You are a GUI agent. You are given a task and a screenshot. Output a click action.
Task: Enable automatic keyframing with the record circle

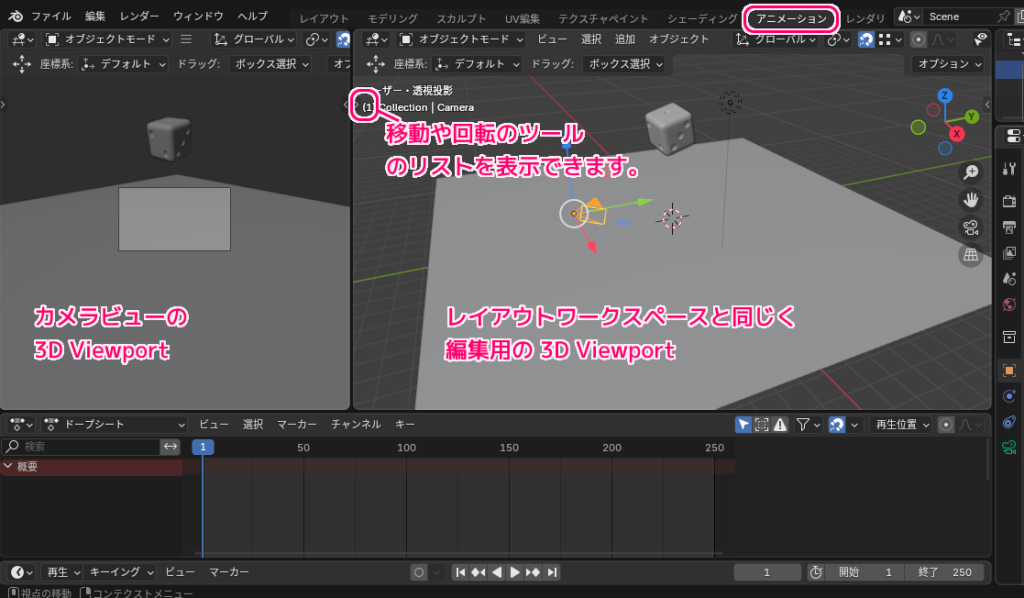[x=946, y=424]
